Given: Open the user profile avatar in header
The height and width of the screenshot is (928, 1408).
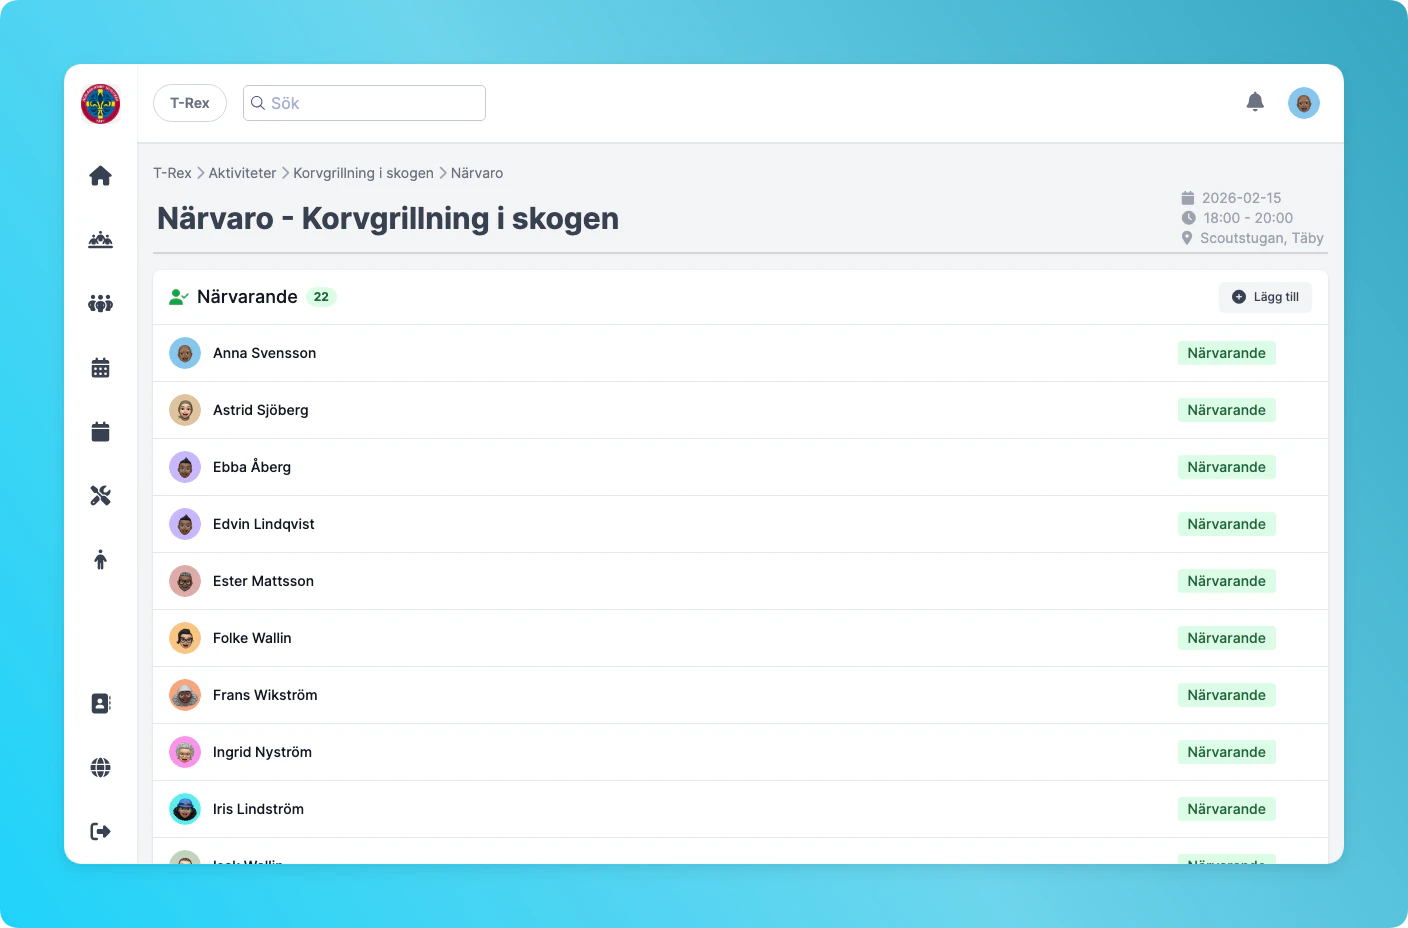Looking at the screenshot, I should [1304, 103].
